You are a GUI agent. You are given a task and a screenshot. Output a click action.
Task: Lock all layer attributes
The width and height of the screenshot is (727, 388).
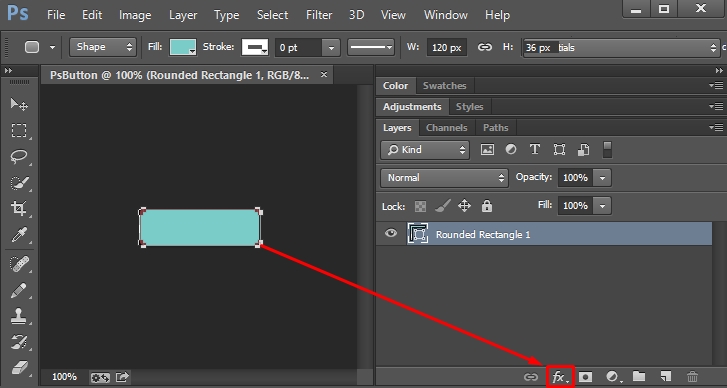pos(486,206)
